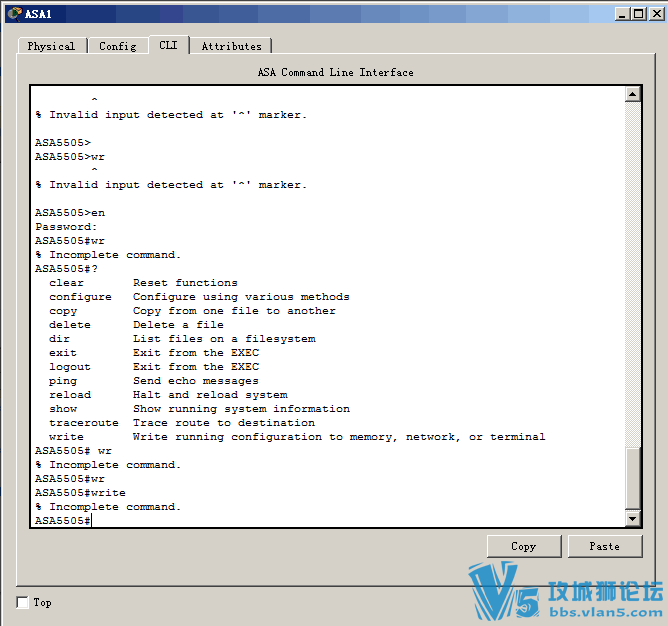Screen dimensions: 668x626
Task: Click 'Halt and reload system' description
Action: (x=210, y=395)
